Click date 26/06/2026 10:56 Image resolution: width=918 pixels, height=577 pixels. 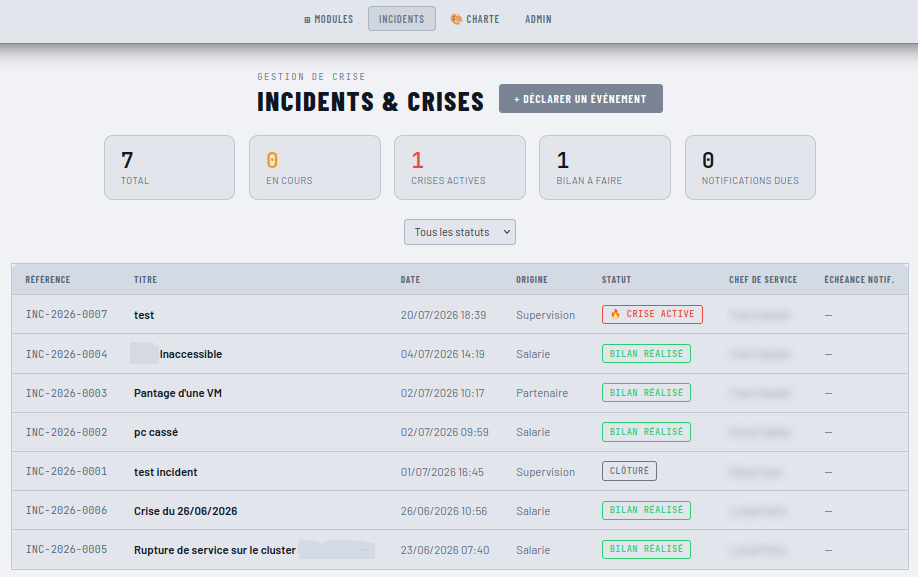pos(444,511)
